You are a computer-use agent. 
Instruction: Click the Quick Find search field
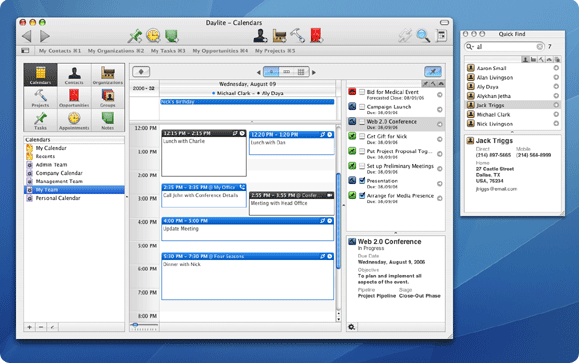click(x=505, y=47)
